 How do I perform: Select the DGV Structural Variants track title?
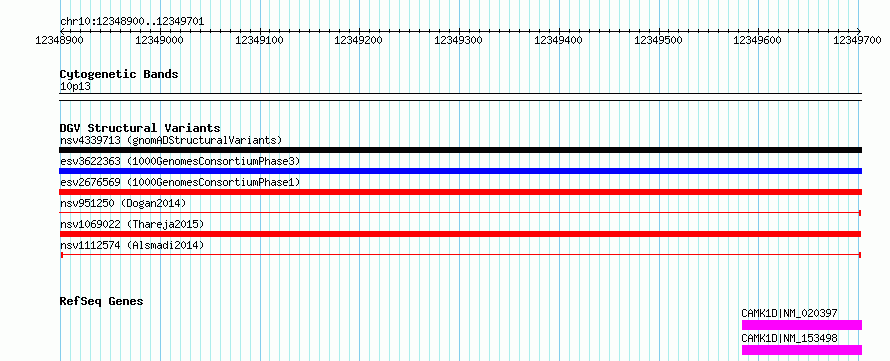[140, 128]
